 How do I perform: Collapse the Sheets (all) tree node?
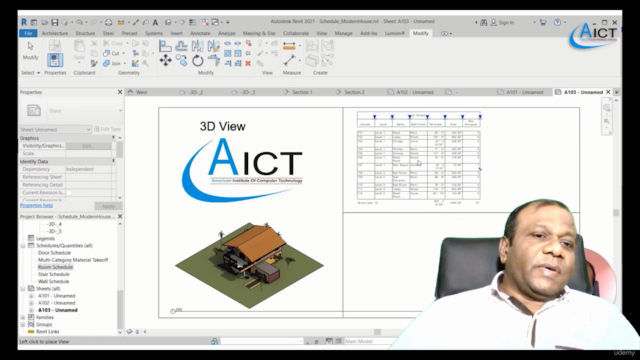tap(23, 289)
